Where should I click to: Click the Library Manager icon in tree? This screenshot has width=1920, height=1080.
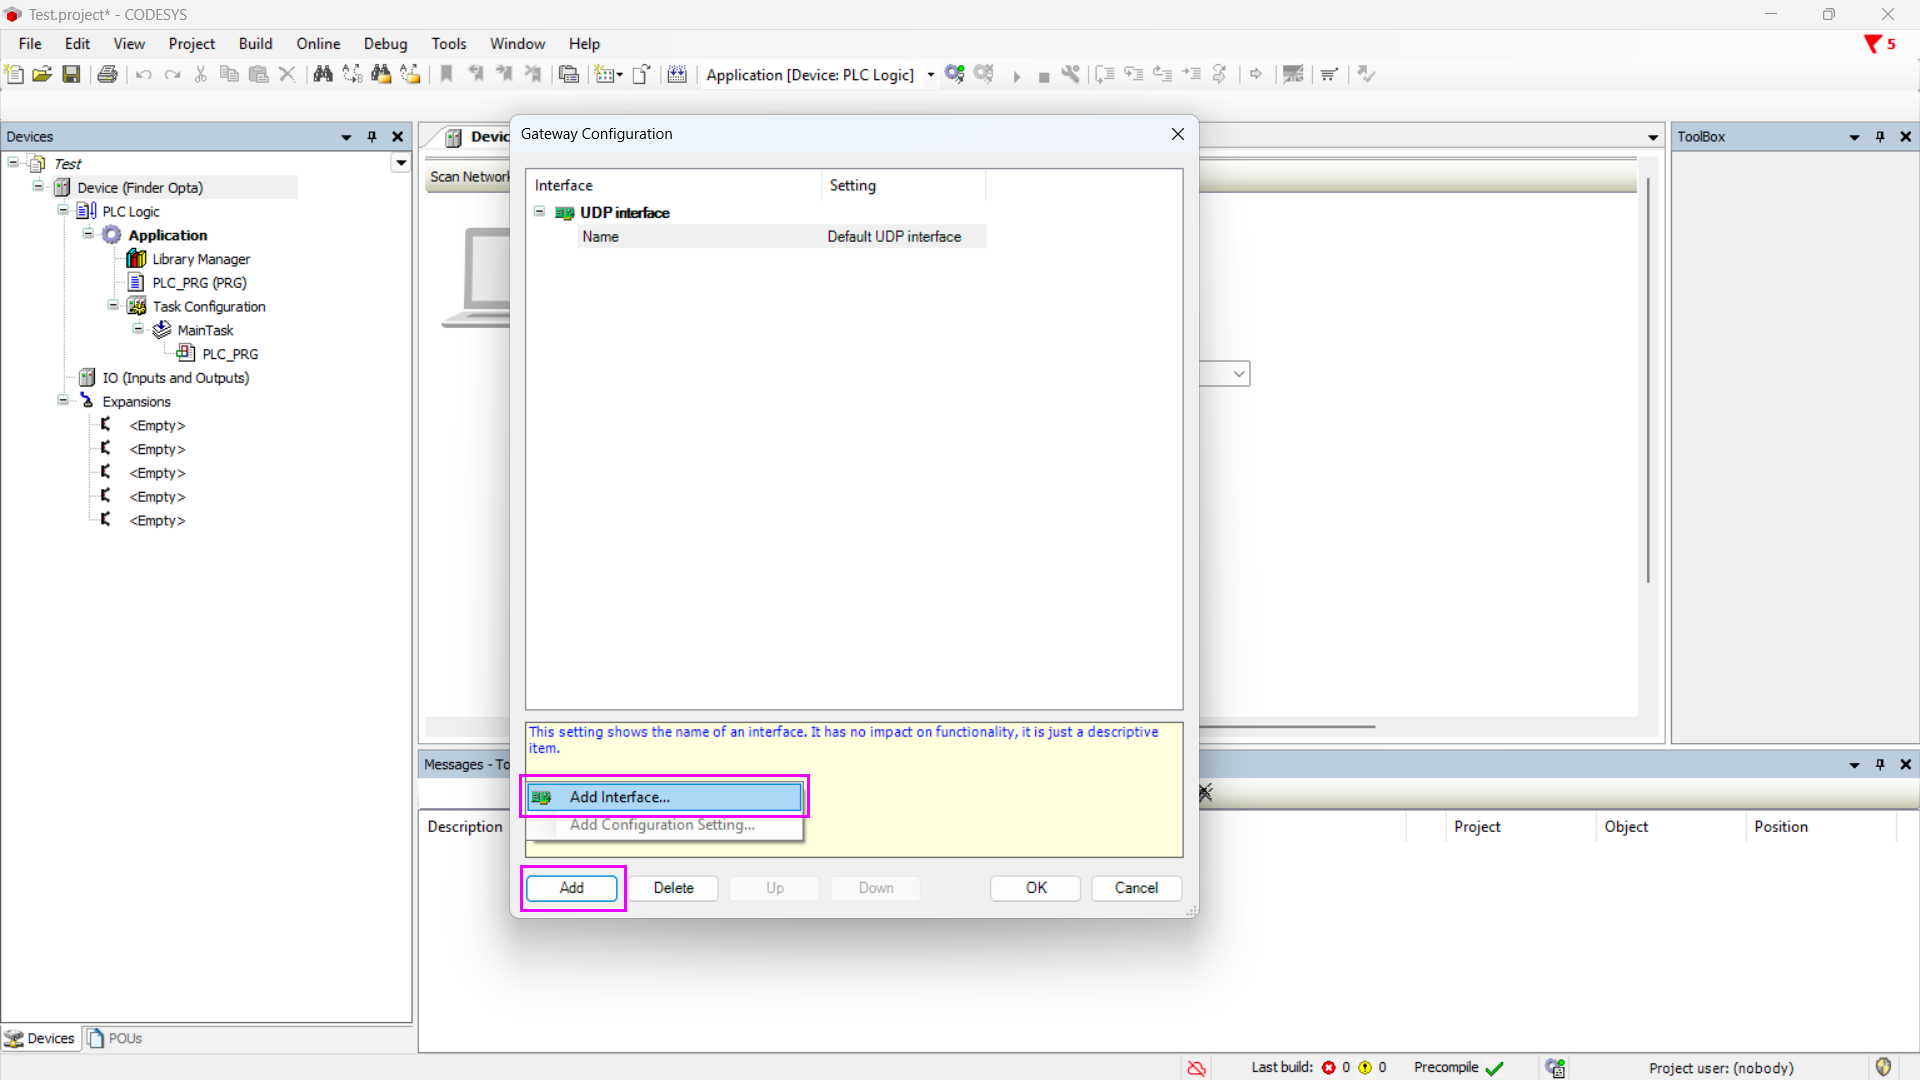(137, 259)
